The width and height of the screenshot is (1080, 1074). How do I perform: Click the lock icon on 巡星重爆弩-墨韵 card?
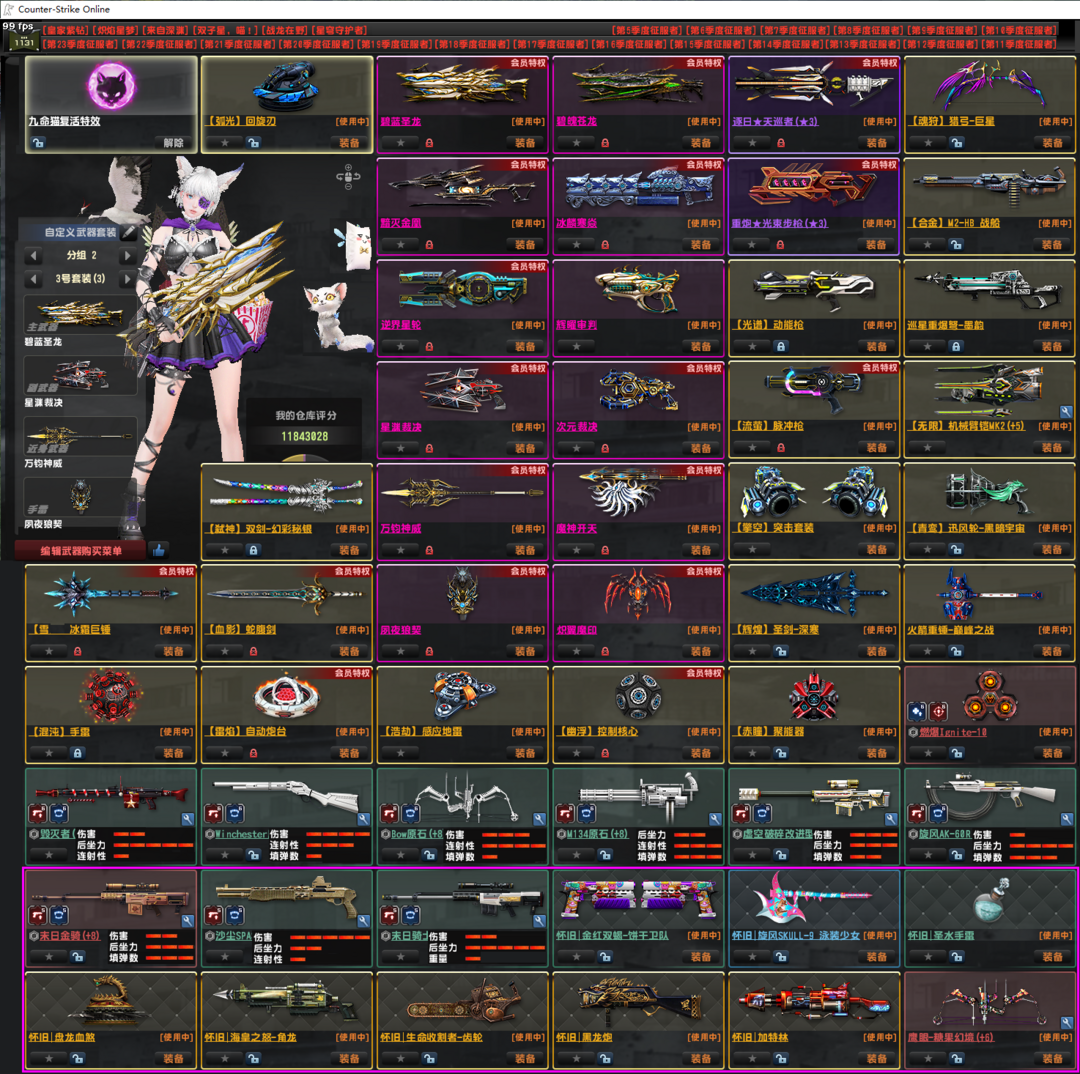[956, 347]
